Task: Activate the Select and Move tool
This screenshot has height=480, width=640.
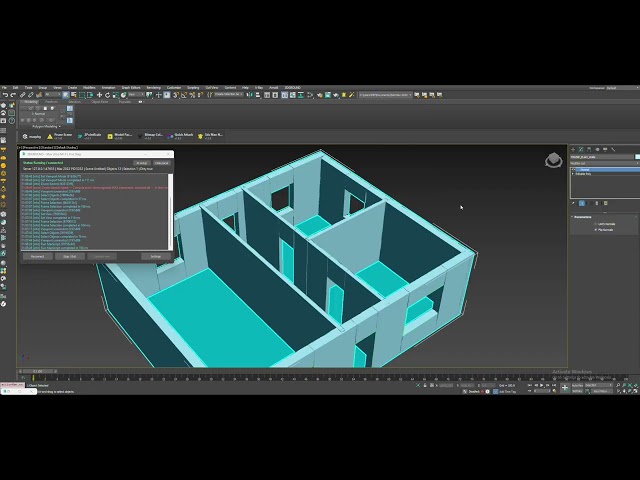Action: click(x=99, y=95)
